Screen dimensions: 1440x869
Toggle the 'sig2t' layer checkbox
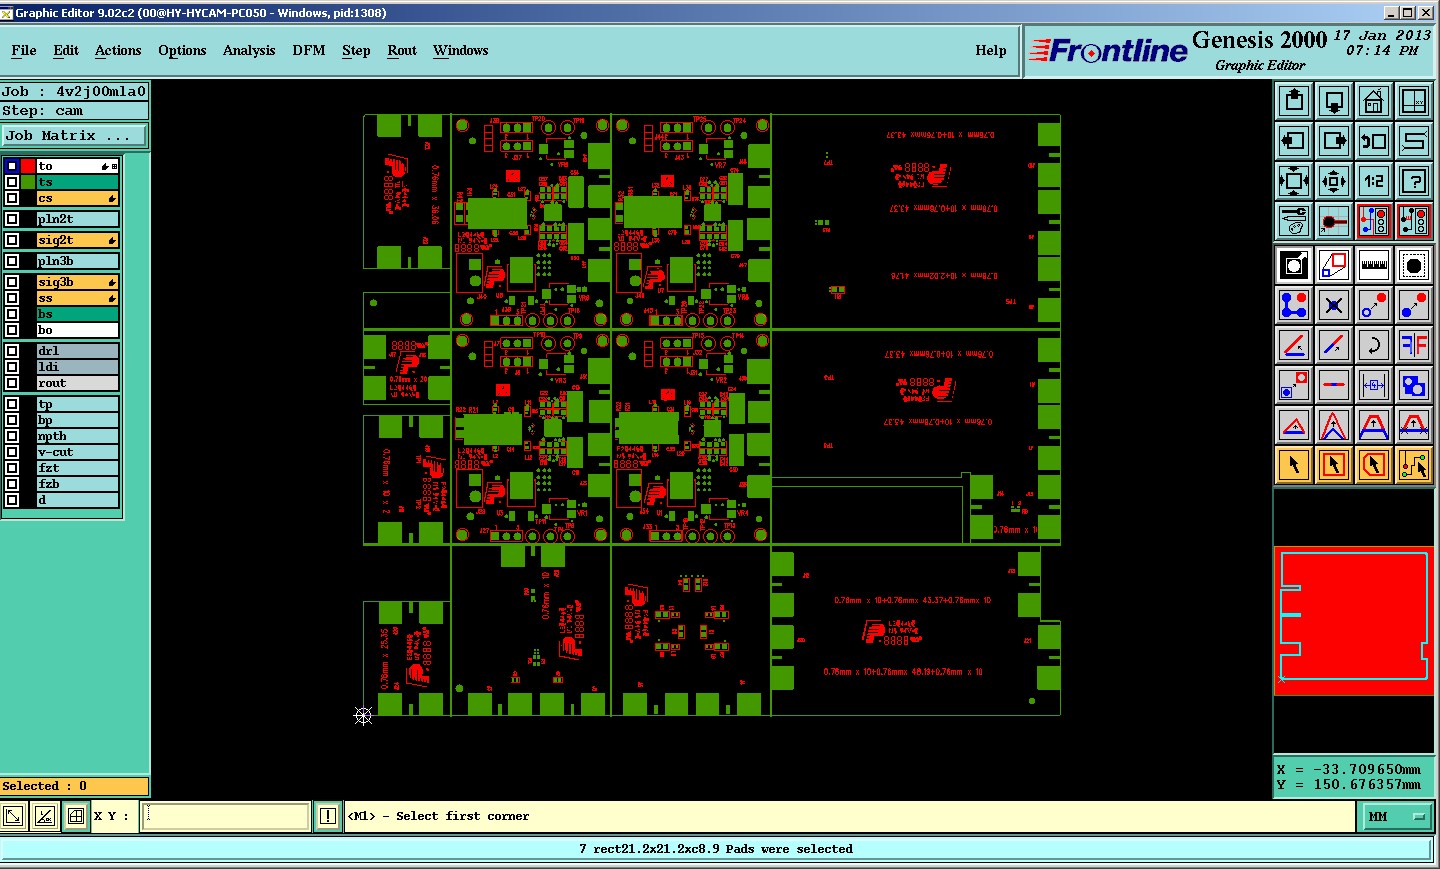[12, 240]
